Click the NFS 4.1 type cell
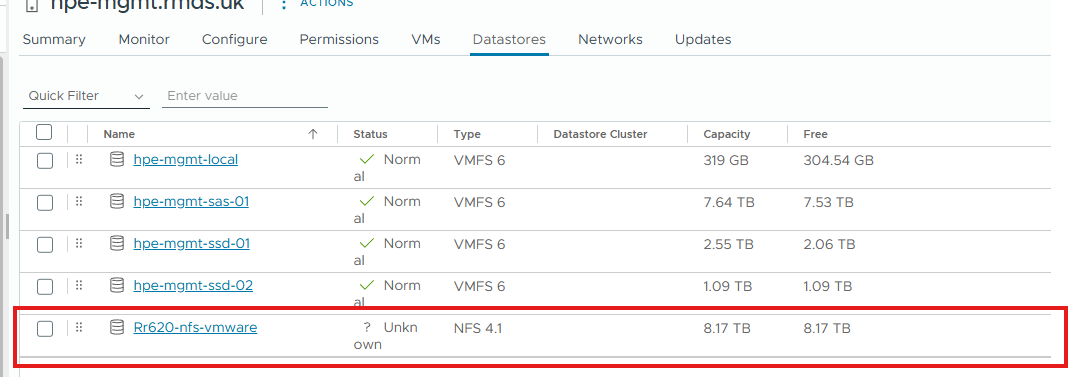 point(477,328)
